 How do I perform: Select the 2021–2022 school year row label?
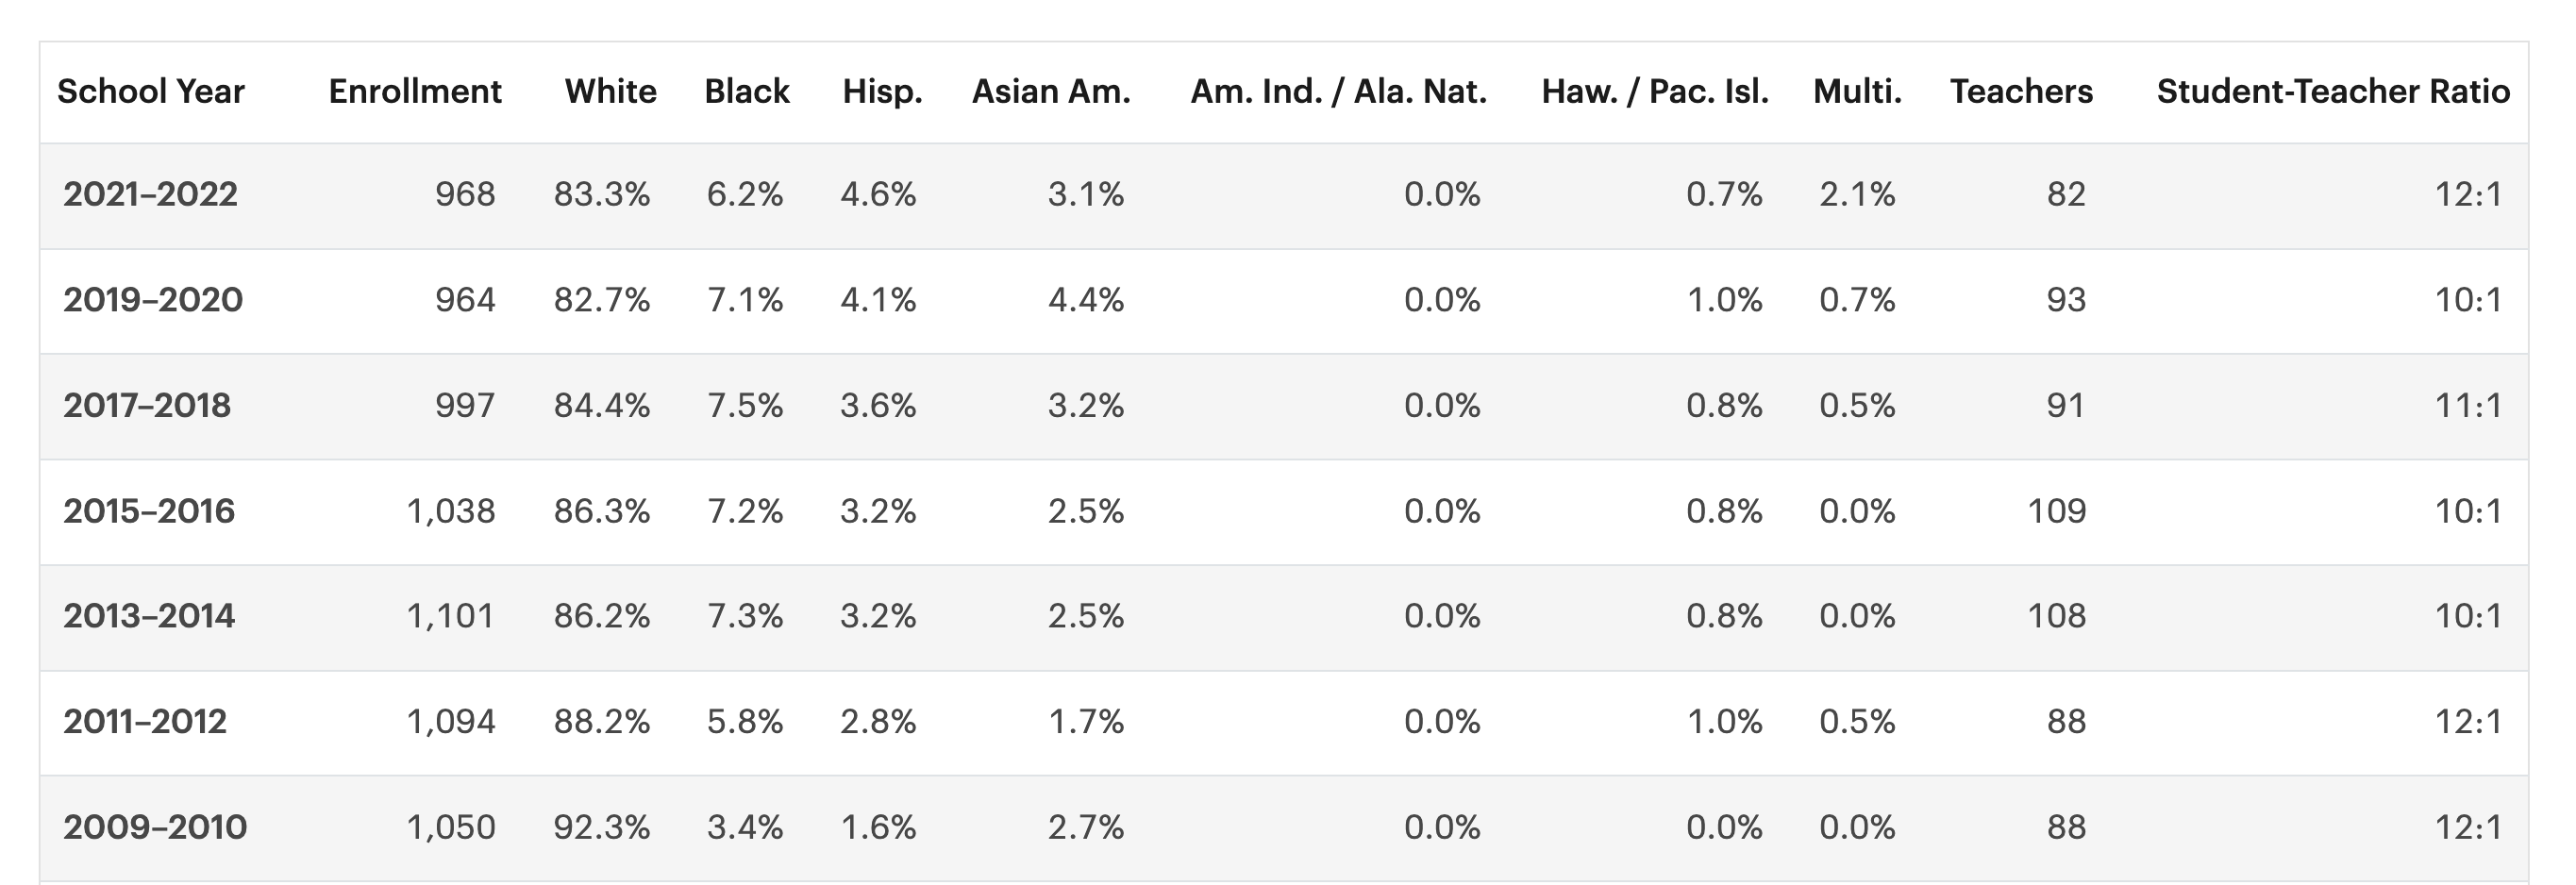pyautogui.click(x=150, y=194)
